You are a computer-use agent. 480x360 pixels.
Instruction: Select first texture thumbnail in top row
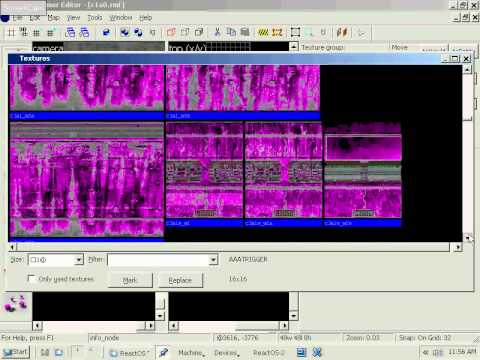click(87, 88)
